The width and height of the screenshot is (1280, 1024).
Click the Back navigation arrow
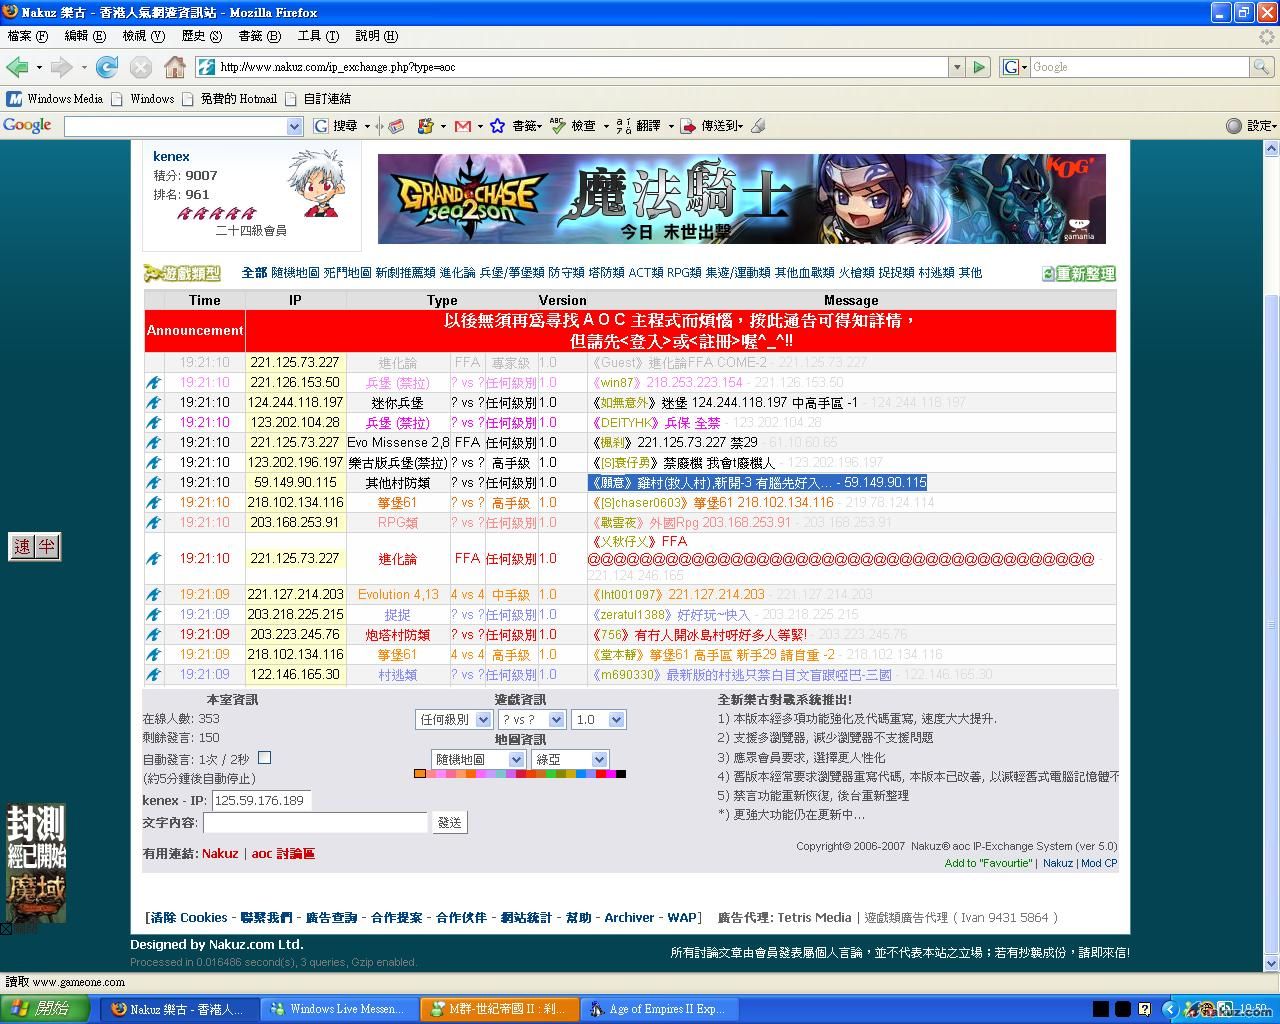tap(17, 67)
